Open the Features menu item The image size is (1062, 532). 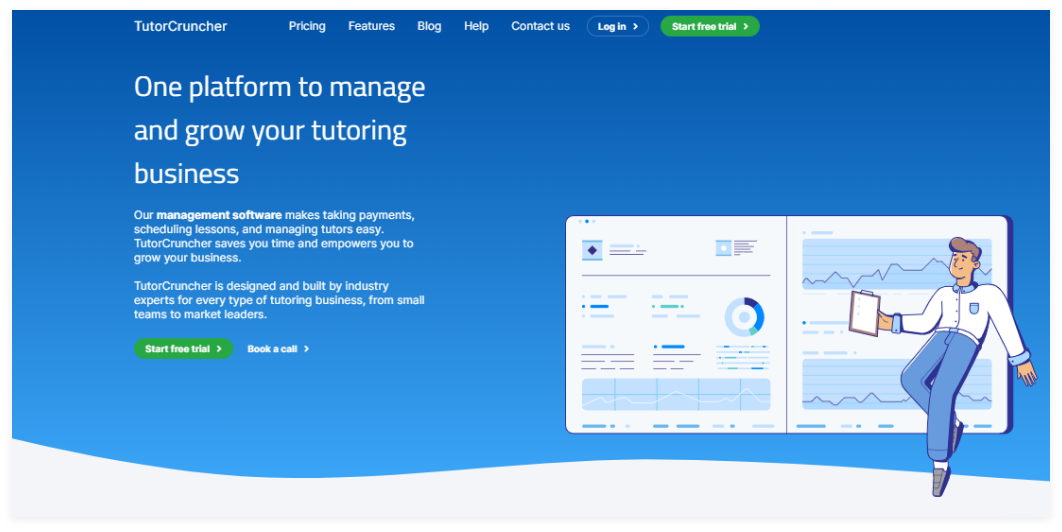pyautogui.click(x=371, y=26)
